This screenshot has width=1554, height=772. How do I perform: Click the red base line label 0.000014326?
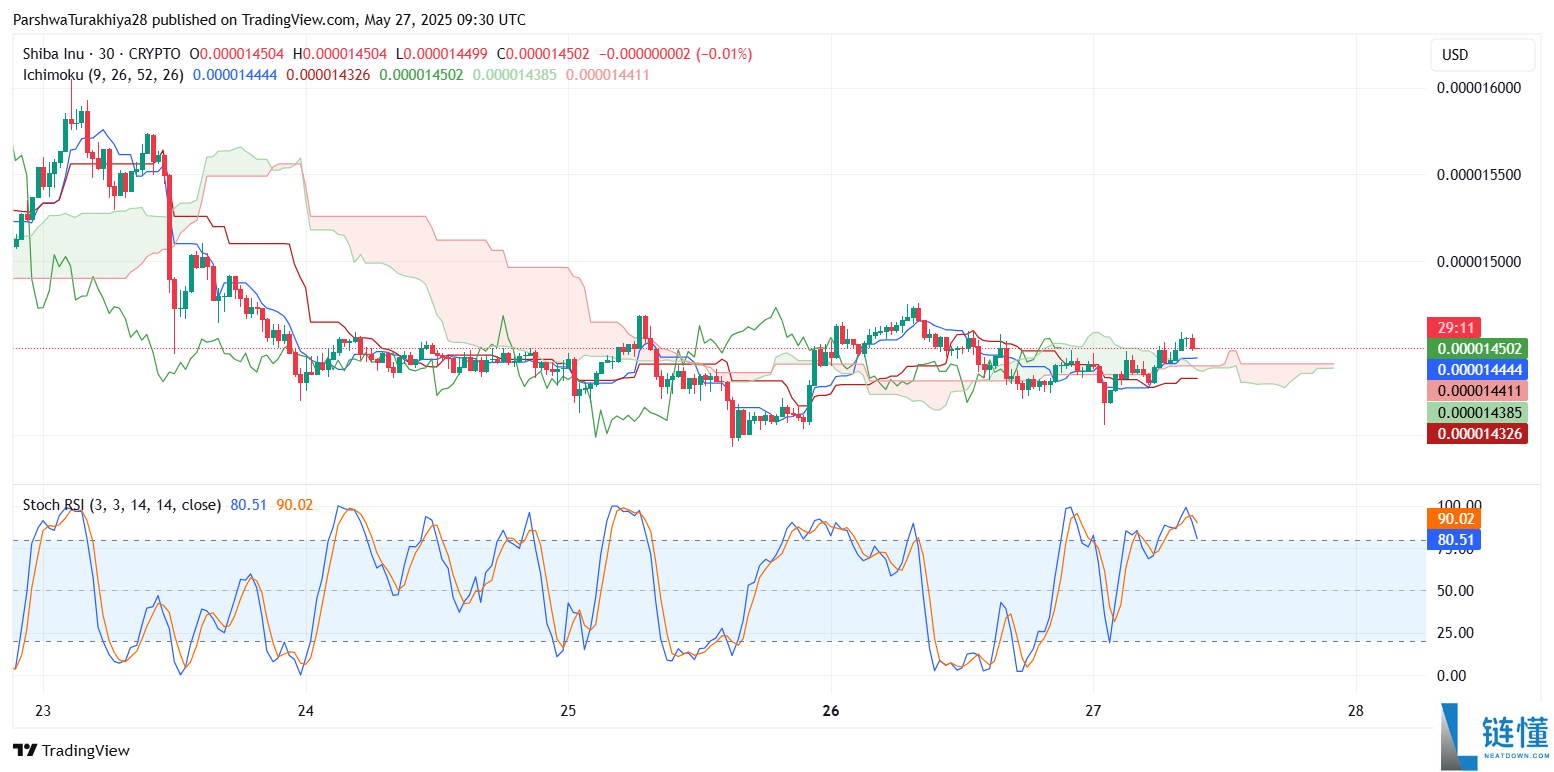pyautogui.click(x=1477, y=433)
